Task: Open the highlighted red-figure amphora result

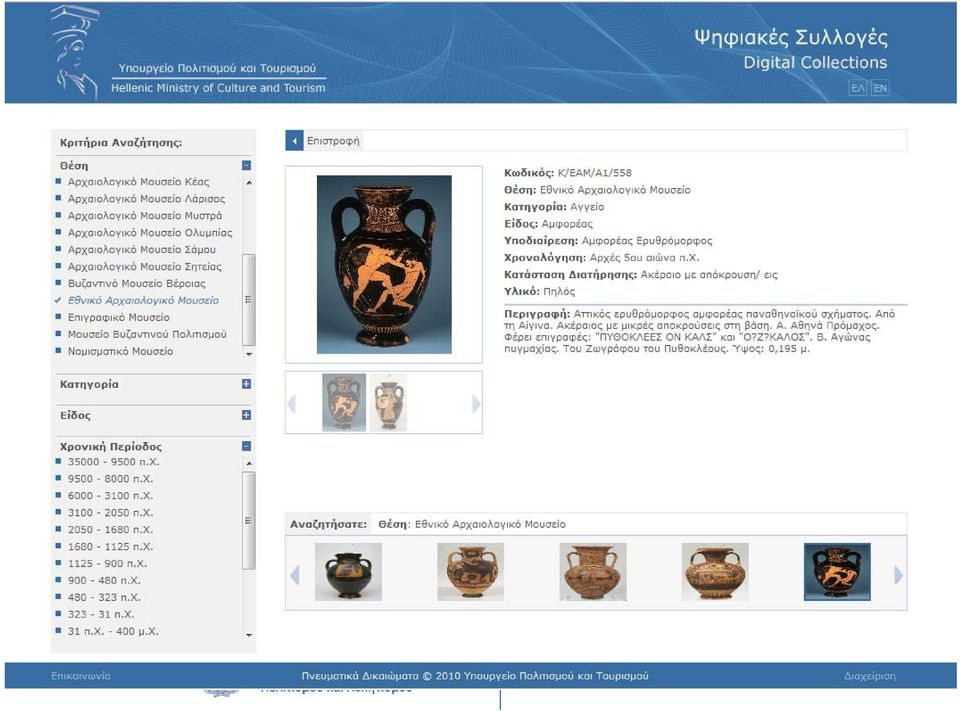Action: tap(837, 571)
